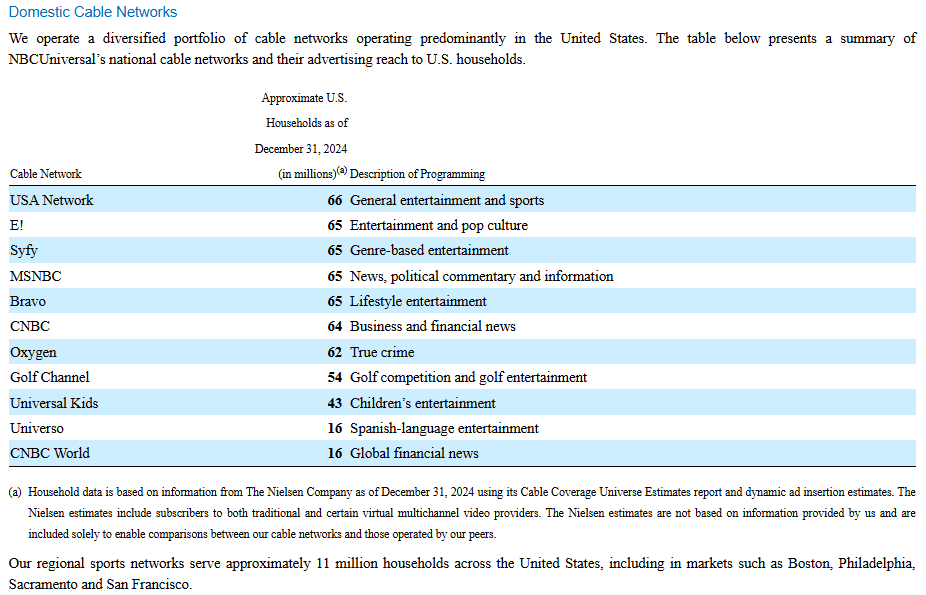Click the 65 value in the MSNBC row

coord(335,276)
